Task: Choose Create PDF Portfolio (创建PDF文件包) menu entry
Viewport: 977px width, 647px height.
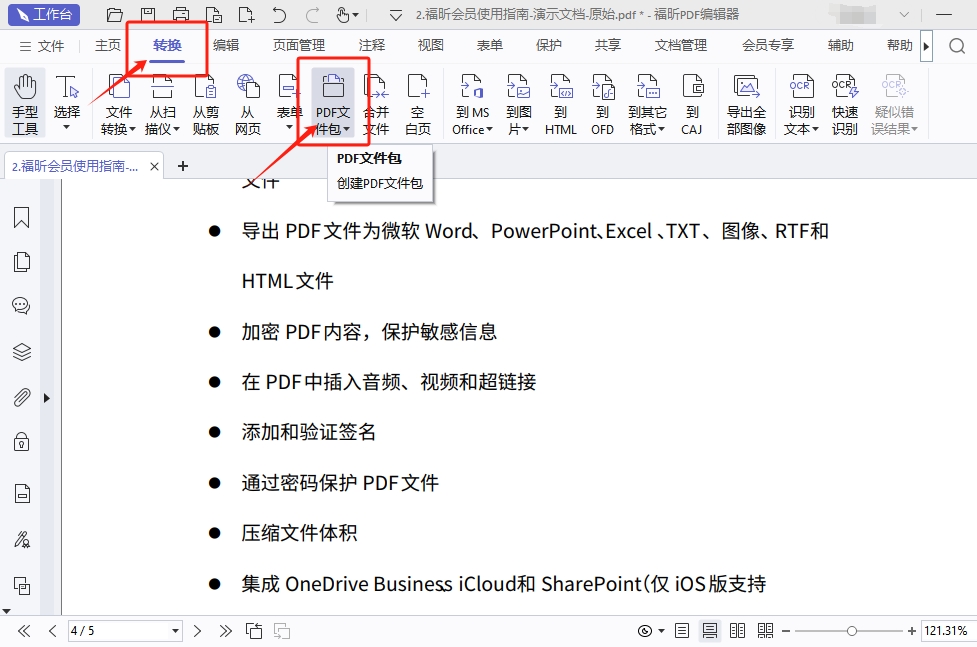Action: tap(379, 183)
